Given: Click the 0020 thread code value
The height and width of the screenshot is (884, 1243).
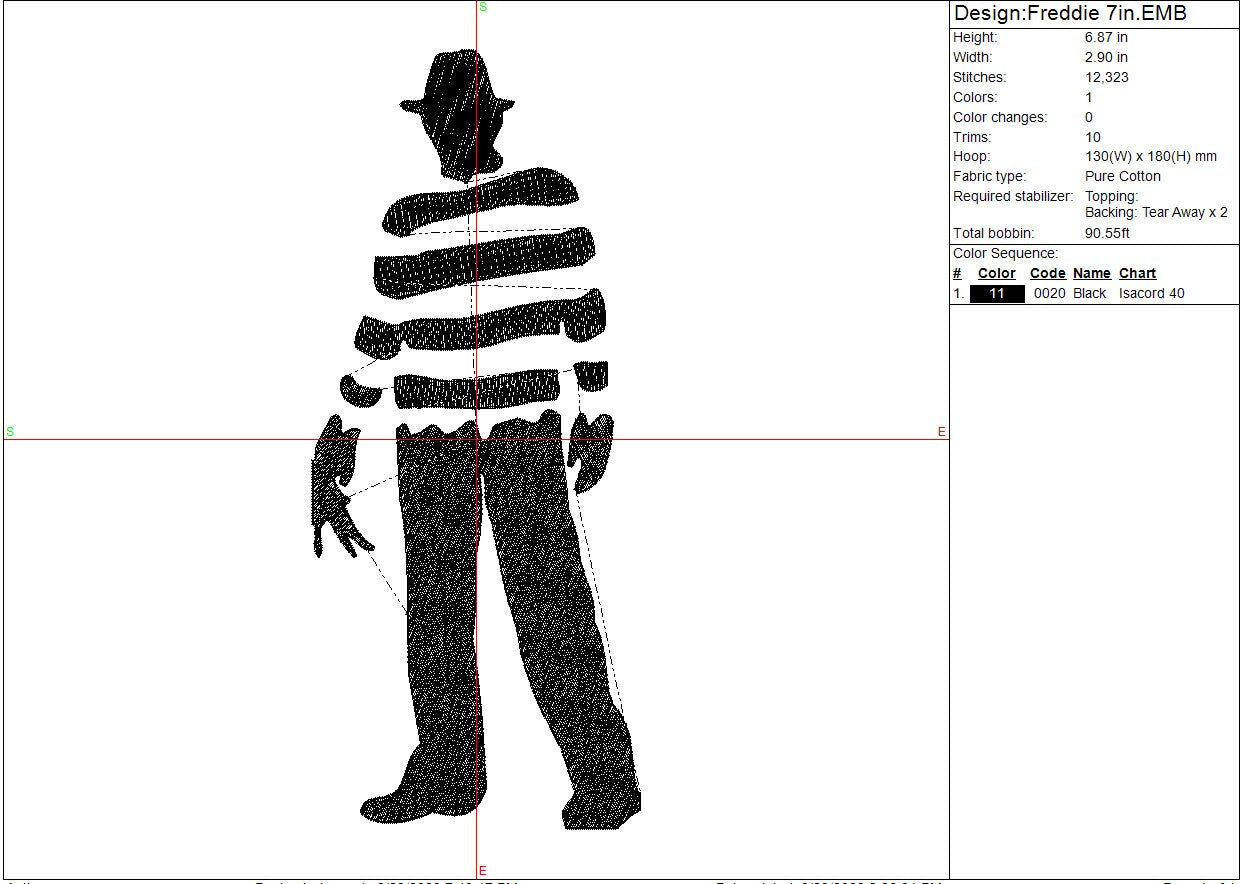Looking at the screenshot, I should pos(1049,293).
